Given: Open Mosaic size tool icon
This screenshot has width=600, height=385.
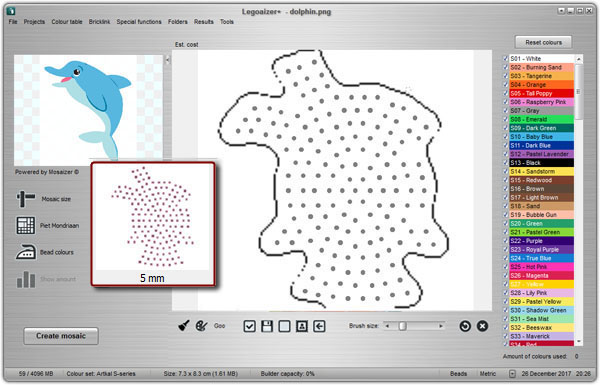Looking at the screenshot, I should click(x=26, y=199).
